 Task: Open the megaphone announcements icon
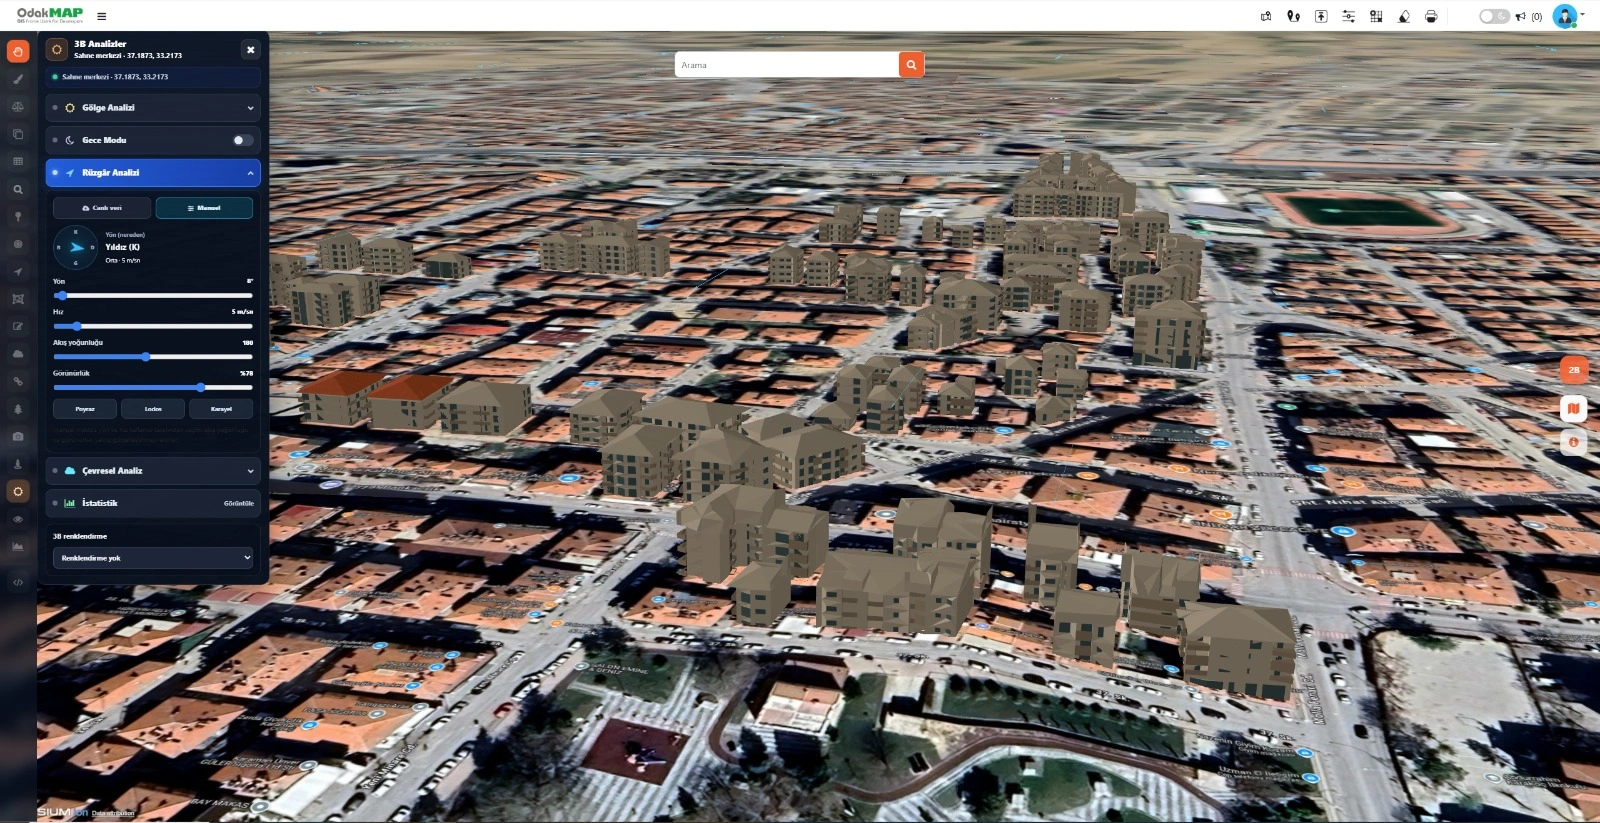pos(1521,16)
